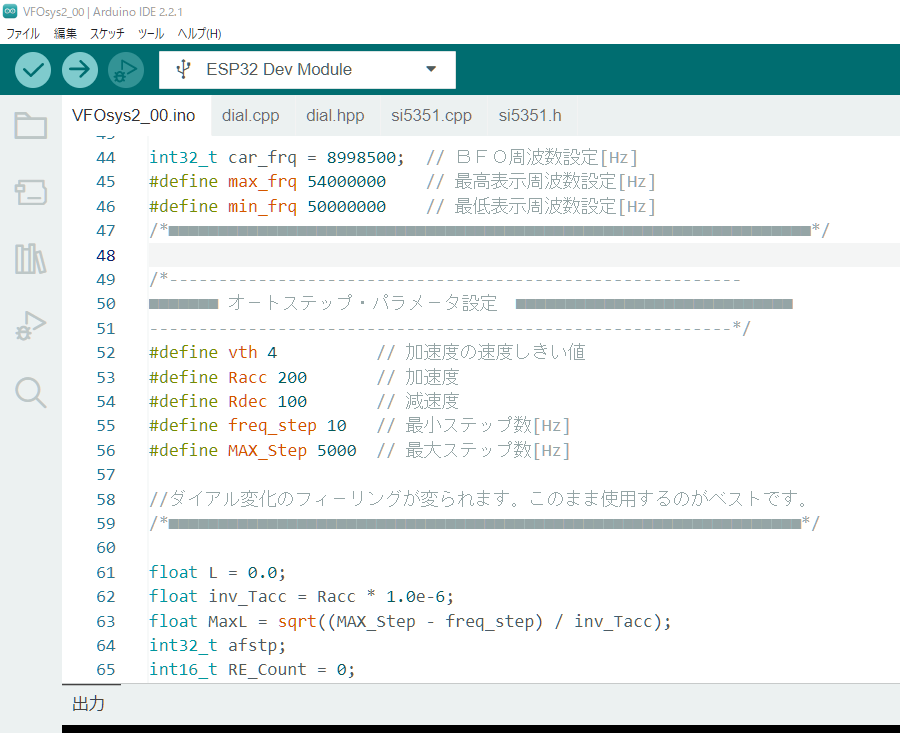This screenshot has height=733, width=900.
Task: Click line number 52 in the gutter
Action: (x=106, y=352)
